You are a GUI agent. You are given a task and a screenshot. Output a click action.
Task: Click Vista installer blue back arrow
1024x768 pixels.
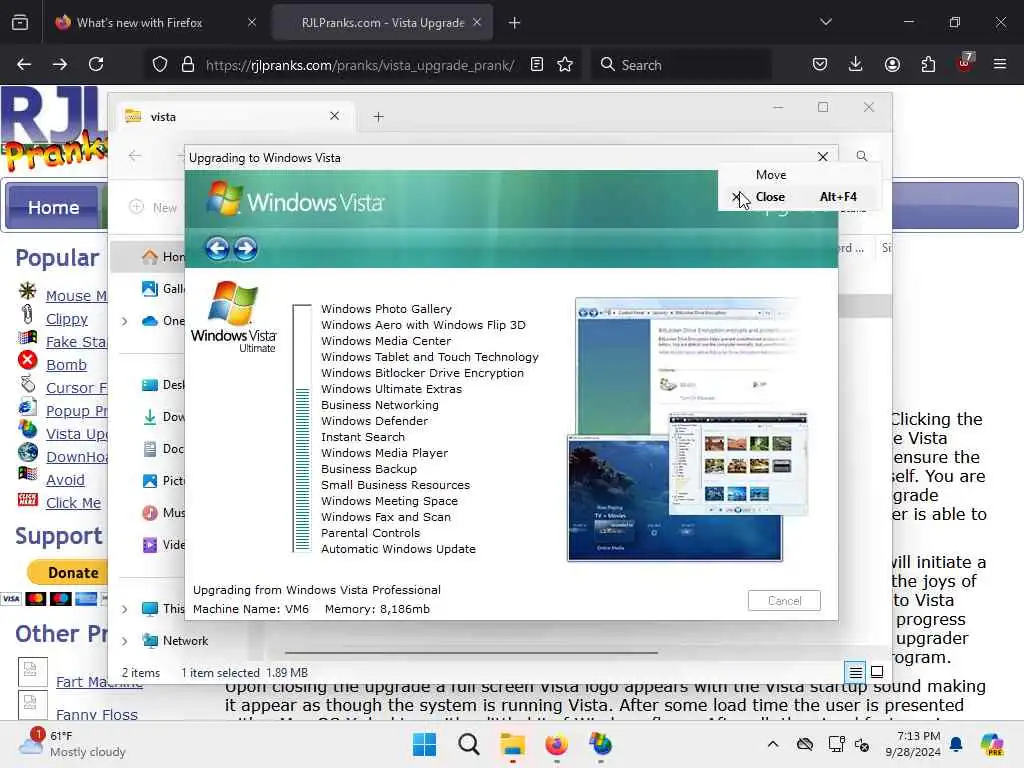[x=217, y=248]
